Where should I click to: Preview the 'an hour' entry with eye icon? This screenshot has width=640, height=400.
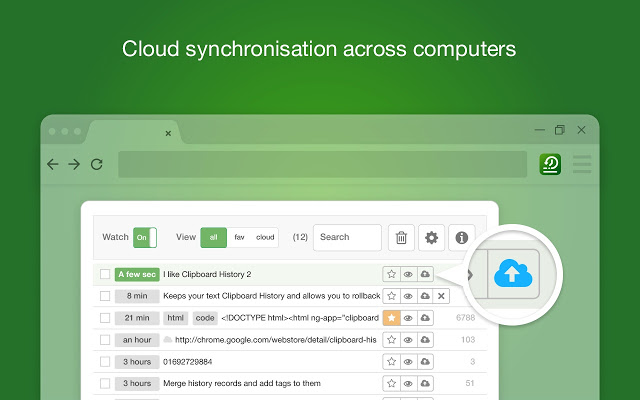408,340
